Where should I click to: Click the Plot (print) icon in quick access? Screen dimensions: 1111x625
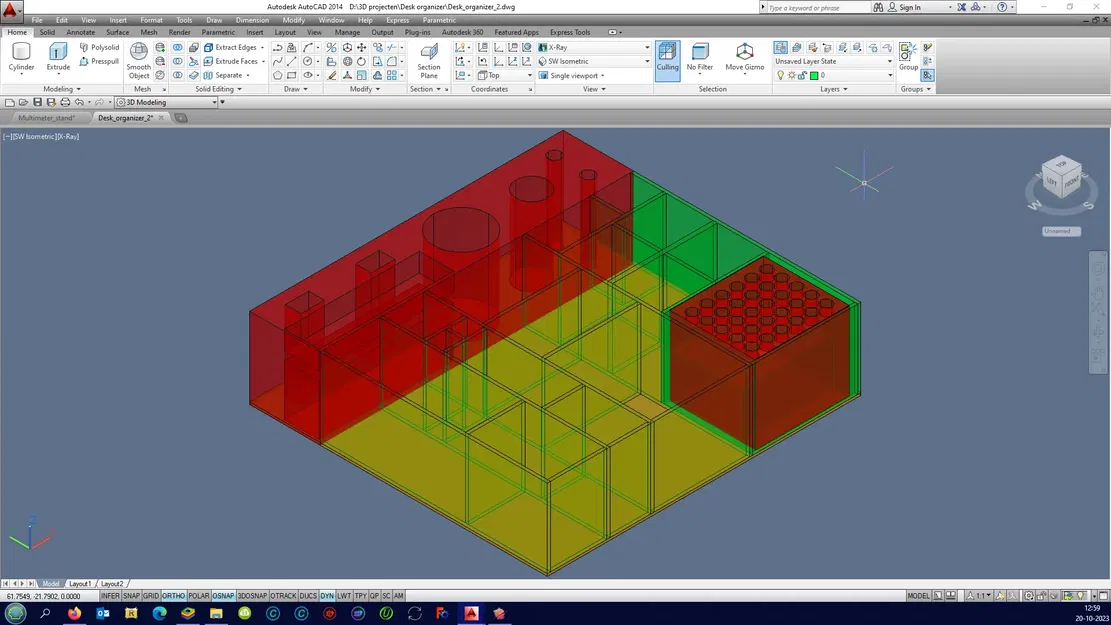tap(65, 103)
